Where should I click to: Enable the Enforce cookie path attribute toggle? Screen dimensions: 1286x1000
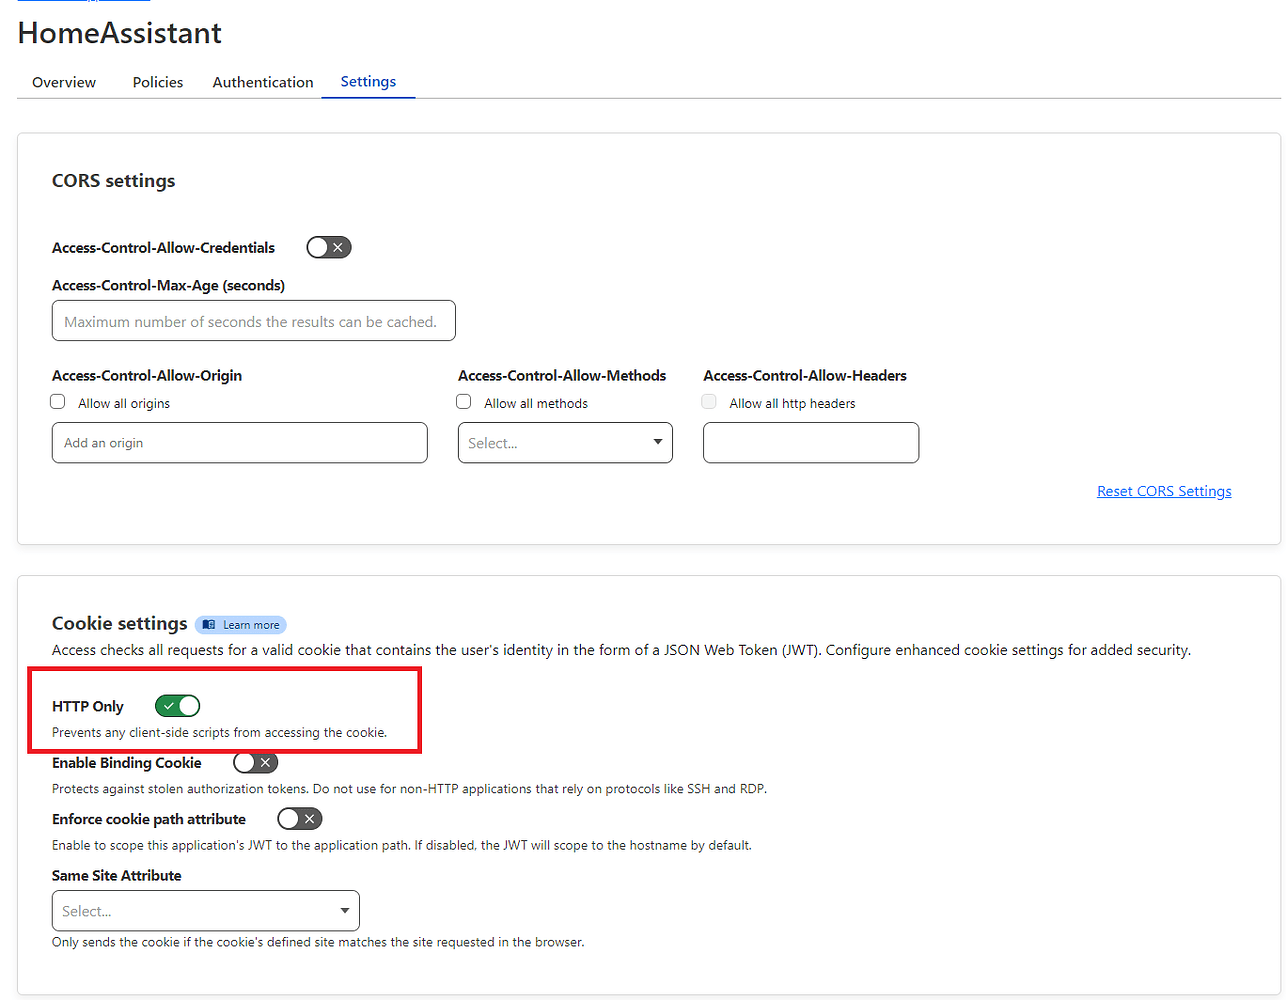[299, 818]
